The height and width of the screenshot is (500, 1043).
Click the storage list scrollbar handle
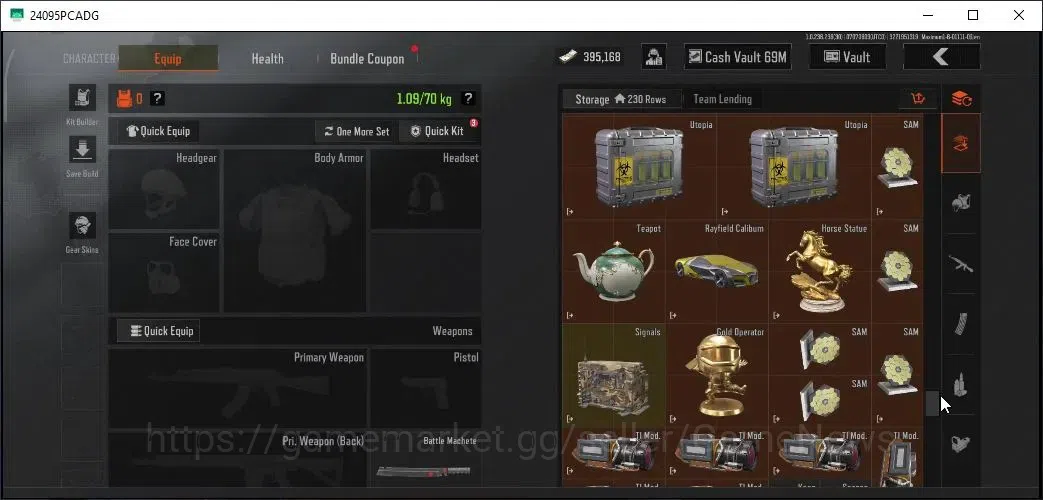tap(931, 404)
